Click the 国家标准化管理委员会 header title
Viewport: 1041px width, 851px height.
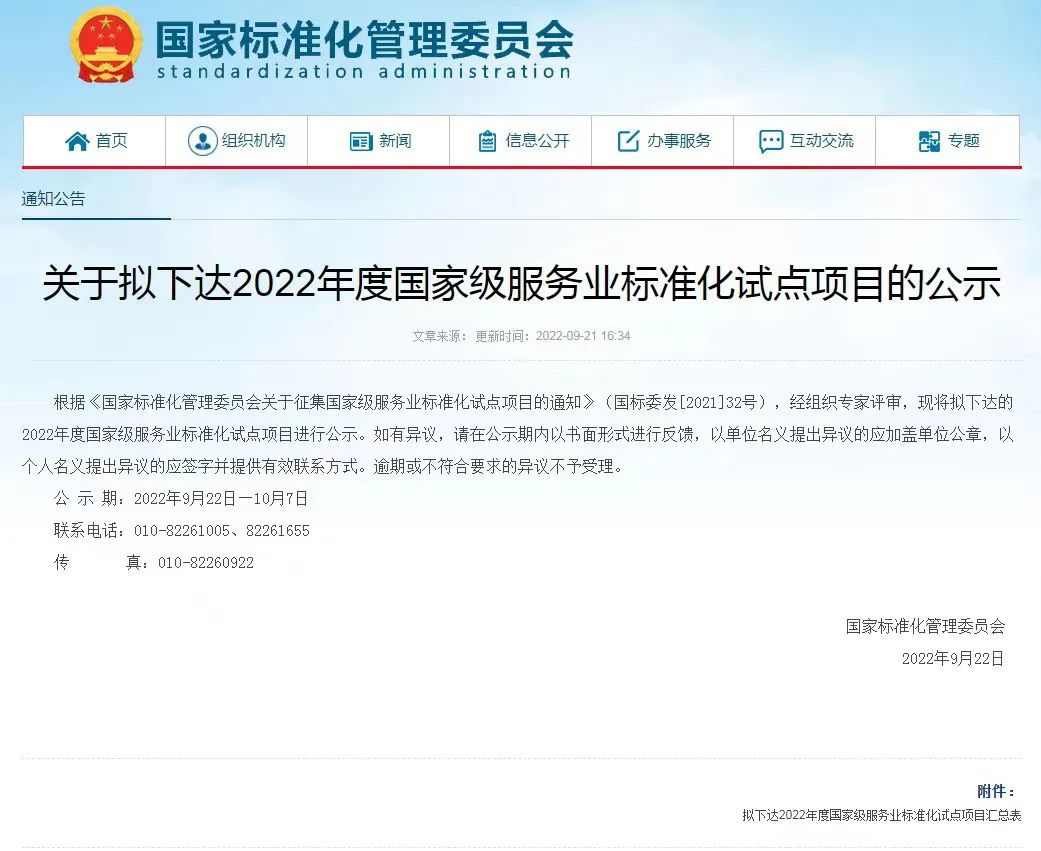[364, 40]
